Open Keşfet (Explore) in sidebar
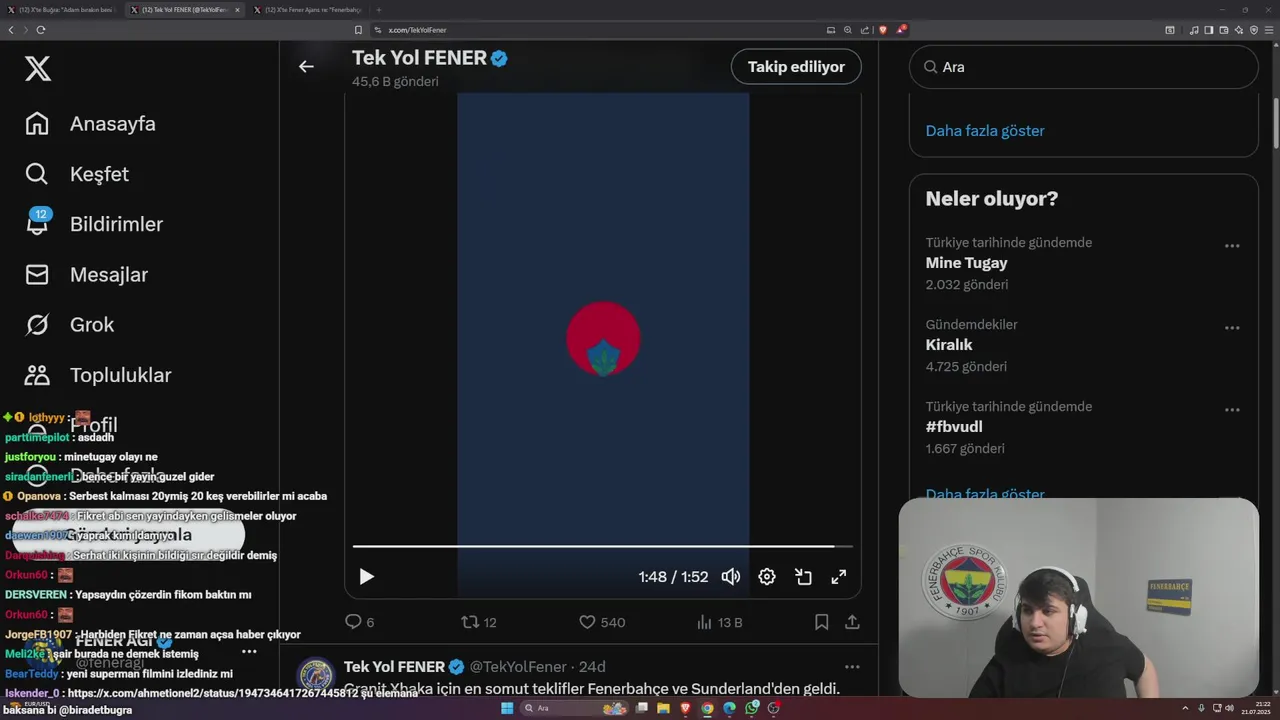The height and width of the screenshot is (720, 1280). 77,174
